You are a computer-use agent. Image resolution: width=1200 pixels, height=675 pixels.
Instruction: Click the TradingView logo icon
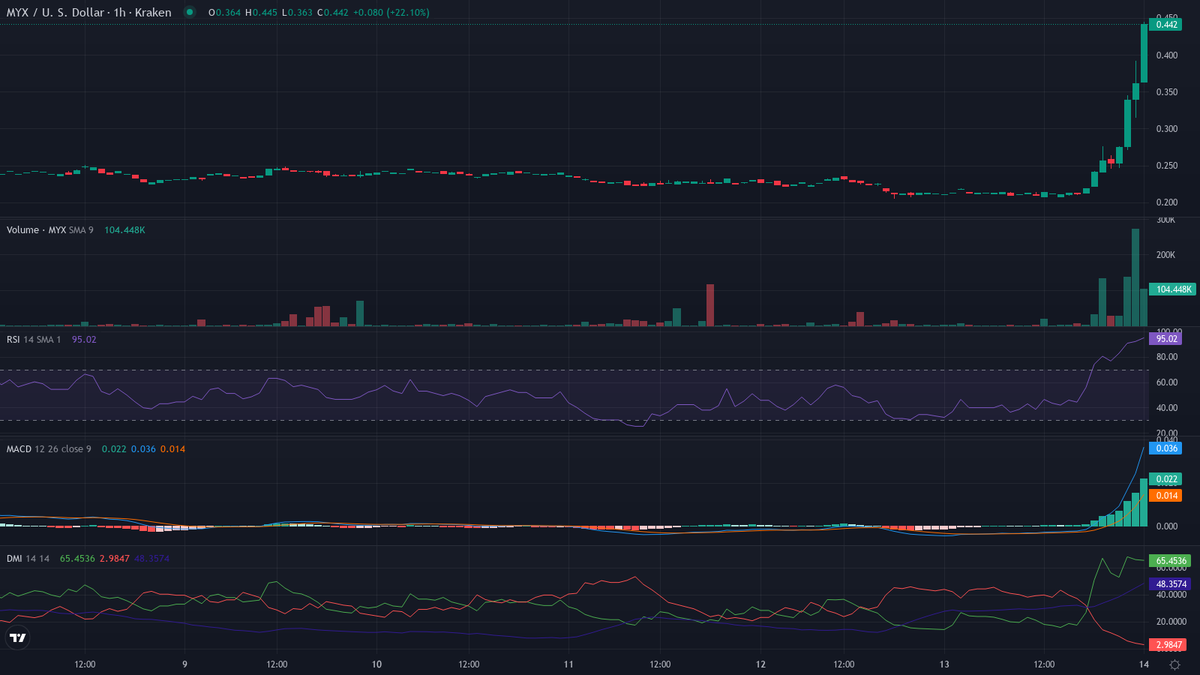point(17,637)
